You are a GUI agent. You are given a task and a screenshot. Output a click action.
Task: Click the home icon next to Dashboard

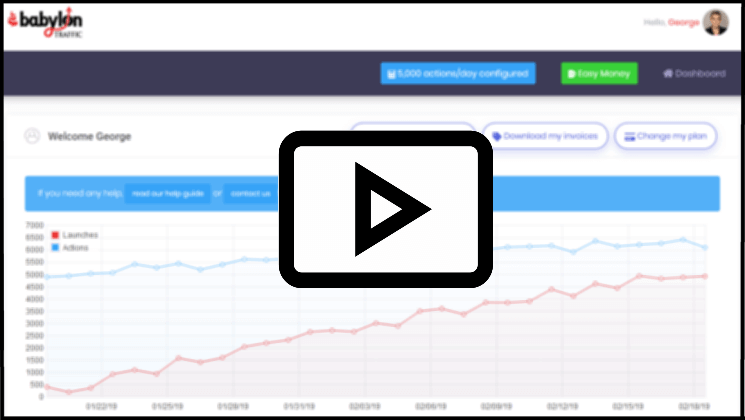[668, 74]
